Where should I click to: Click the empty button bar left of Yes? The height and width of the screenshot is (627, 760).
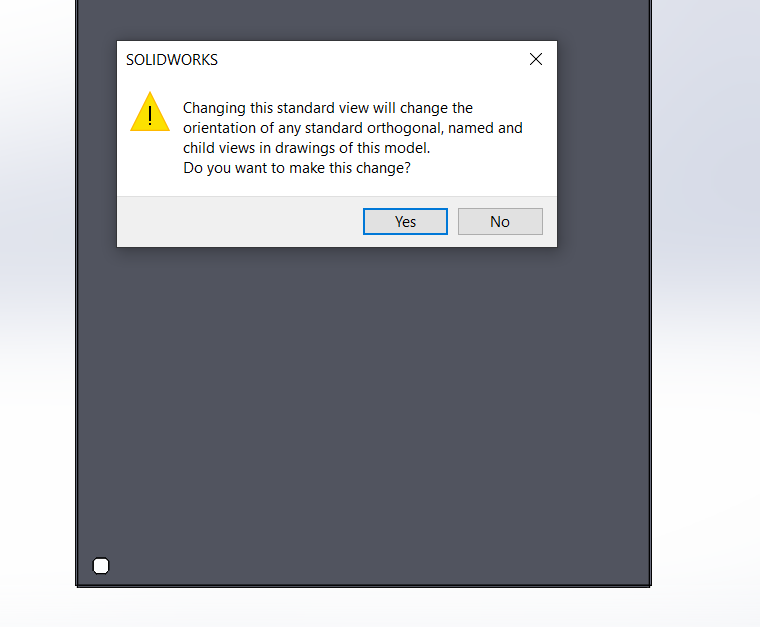[x=240, y=221]
